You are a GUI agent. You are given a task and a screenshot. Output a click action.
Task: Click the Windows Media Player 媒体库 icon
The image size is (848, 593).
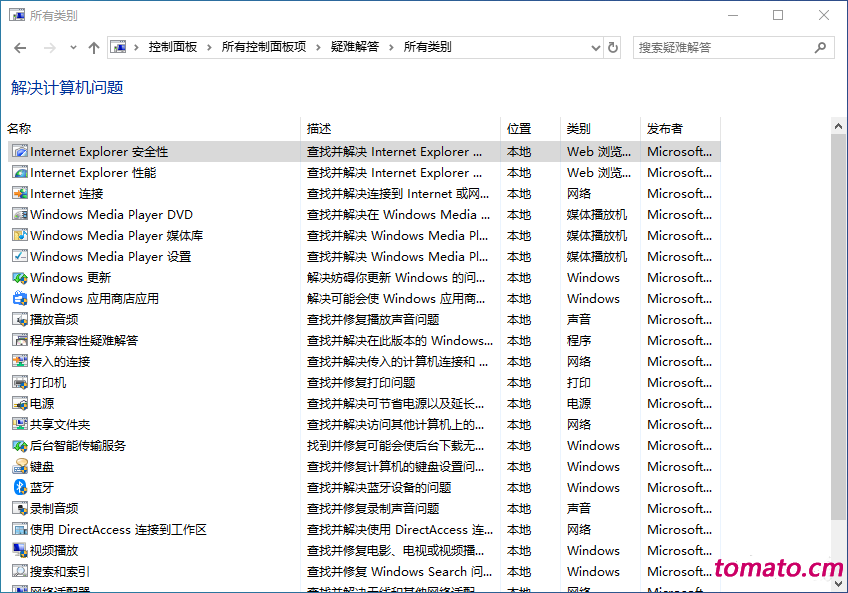(x=20, y=235)
